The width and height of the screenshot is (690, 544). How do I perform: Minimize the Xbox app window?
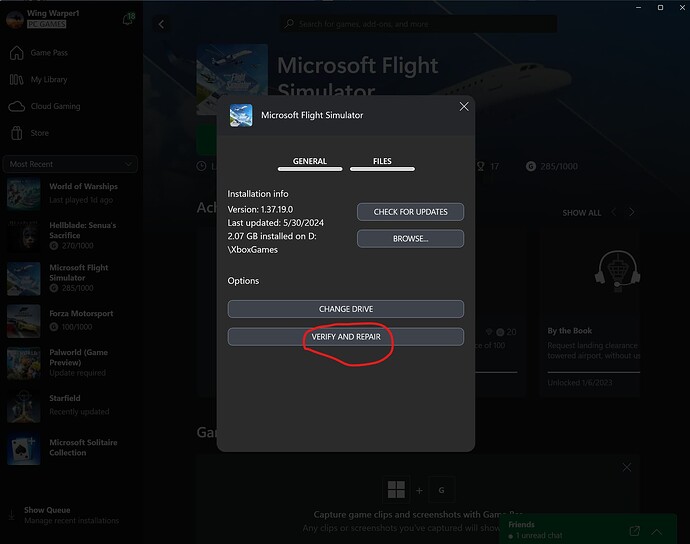point(639,7)
